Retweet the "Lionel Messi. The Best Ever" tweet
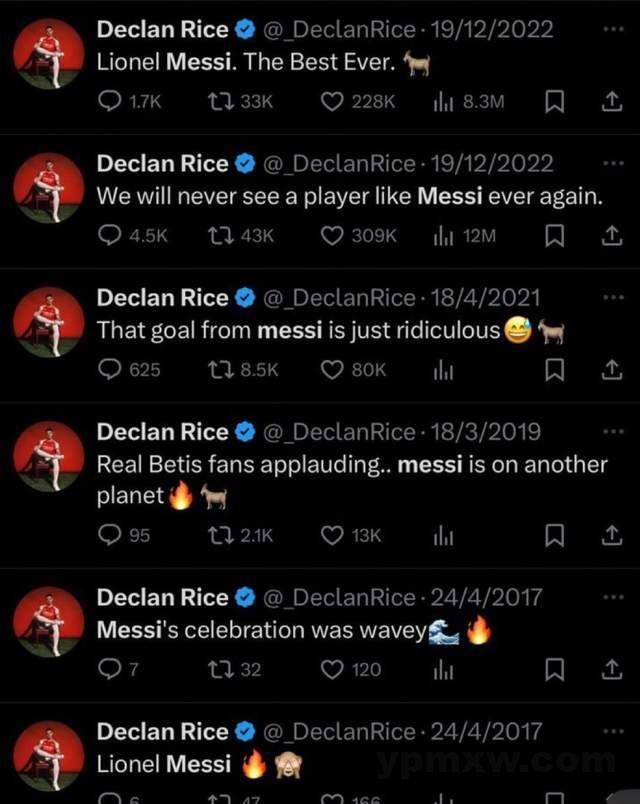Image resolution: width=640 pixels, height=804 pixels. 220,101
